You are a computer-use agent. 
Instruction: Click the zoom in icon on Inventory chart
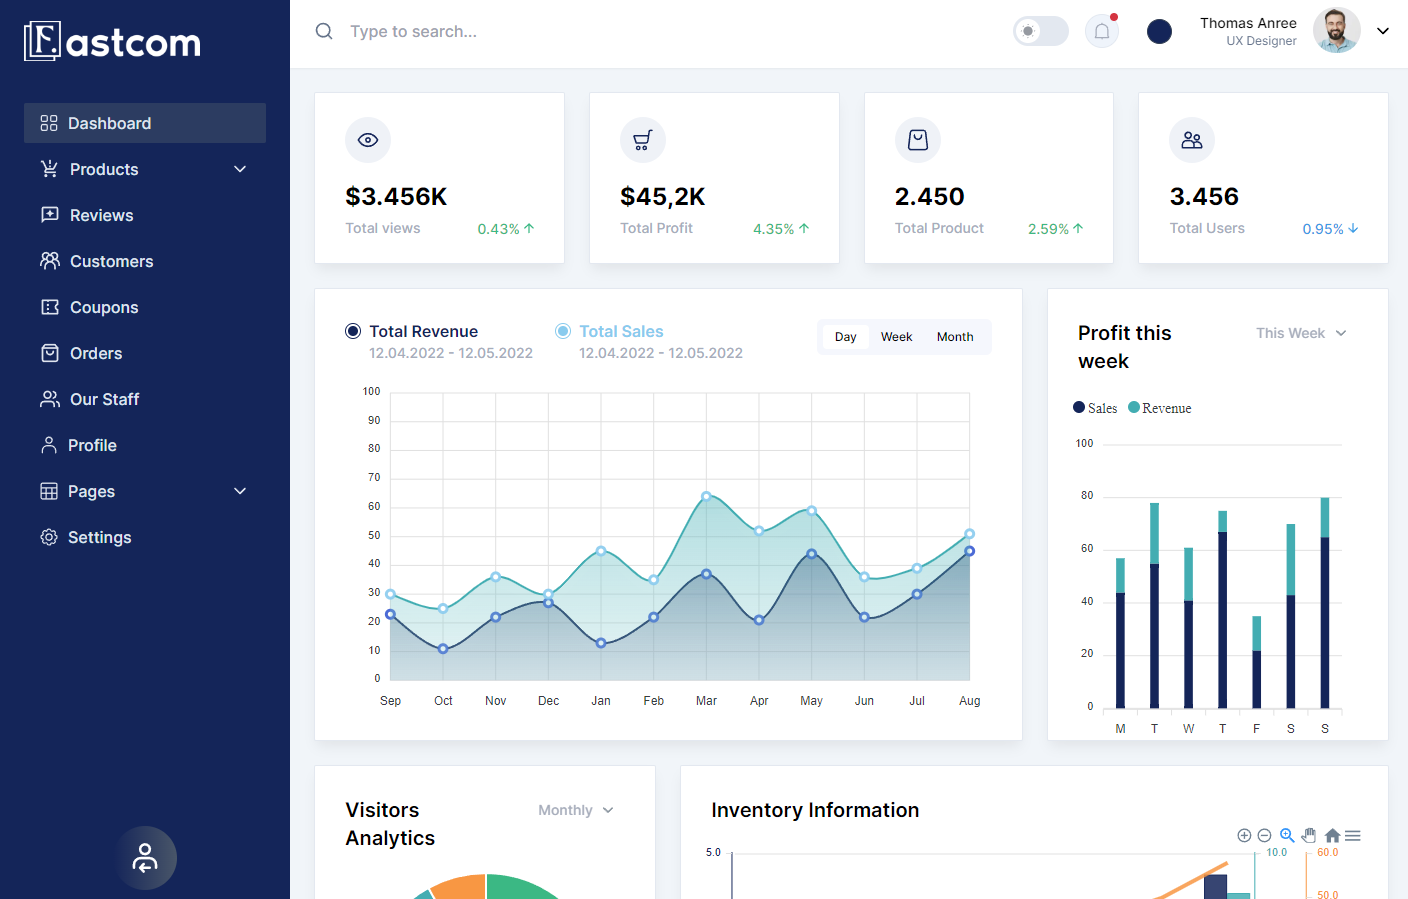pos(1244,835)
